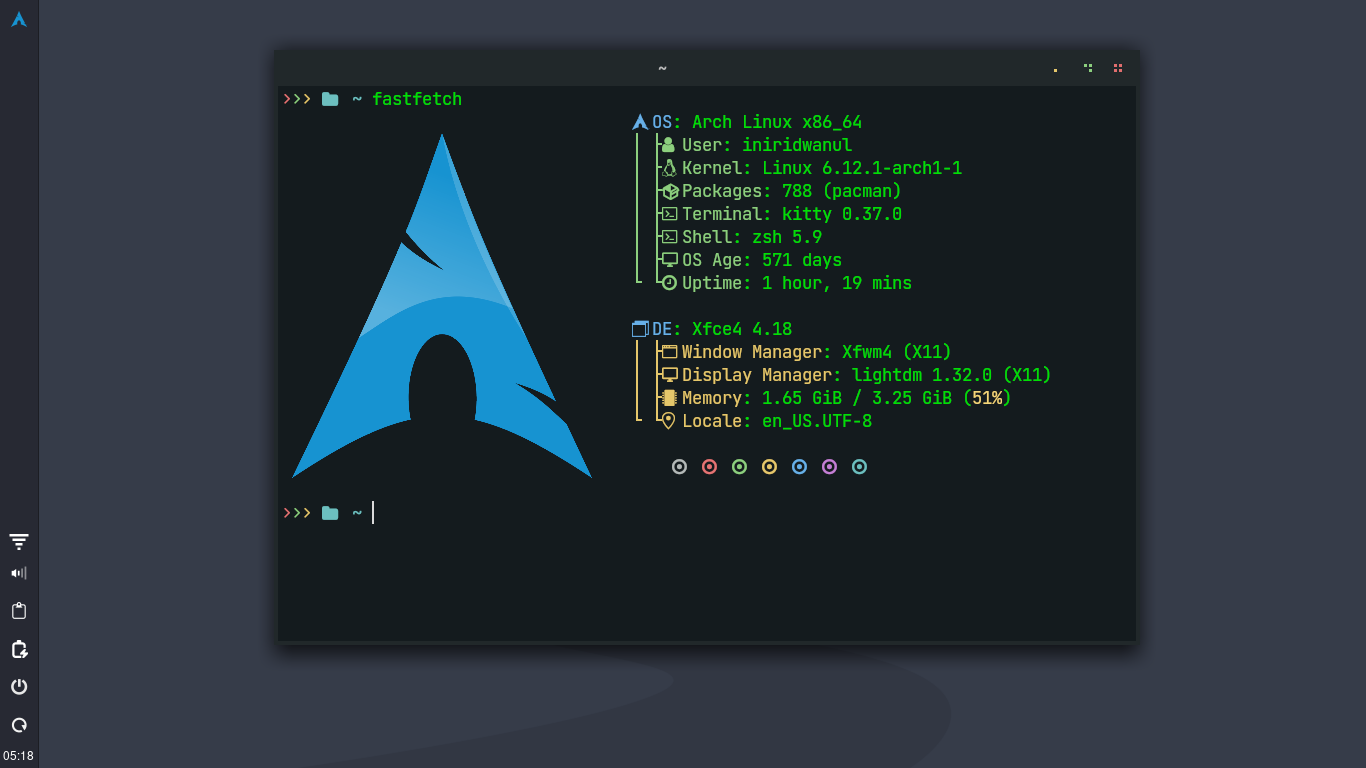Click the cyan color circle
The image size is (1366, 768).
click(x=859, y=467)
